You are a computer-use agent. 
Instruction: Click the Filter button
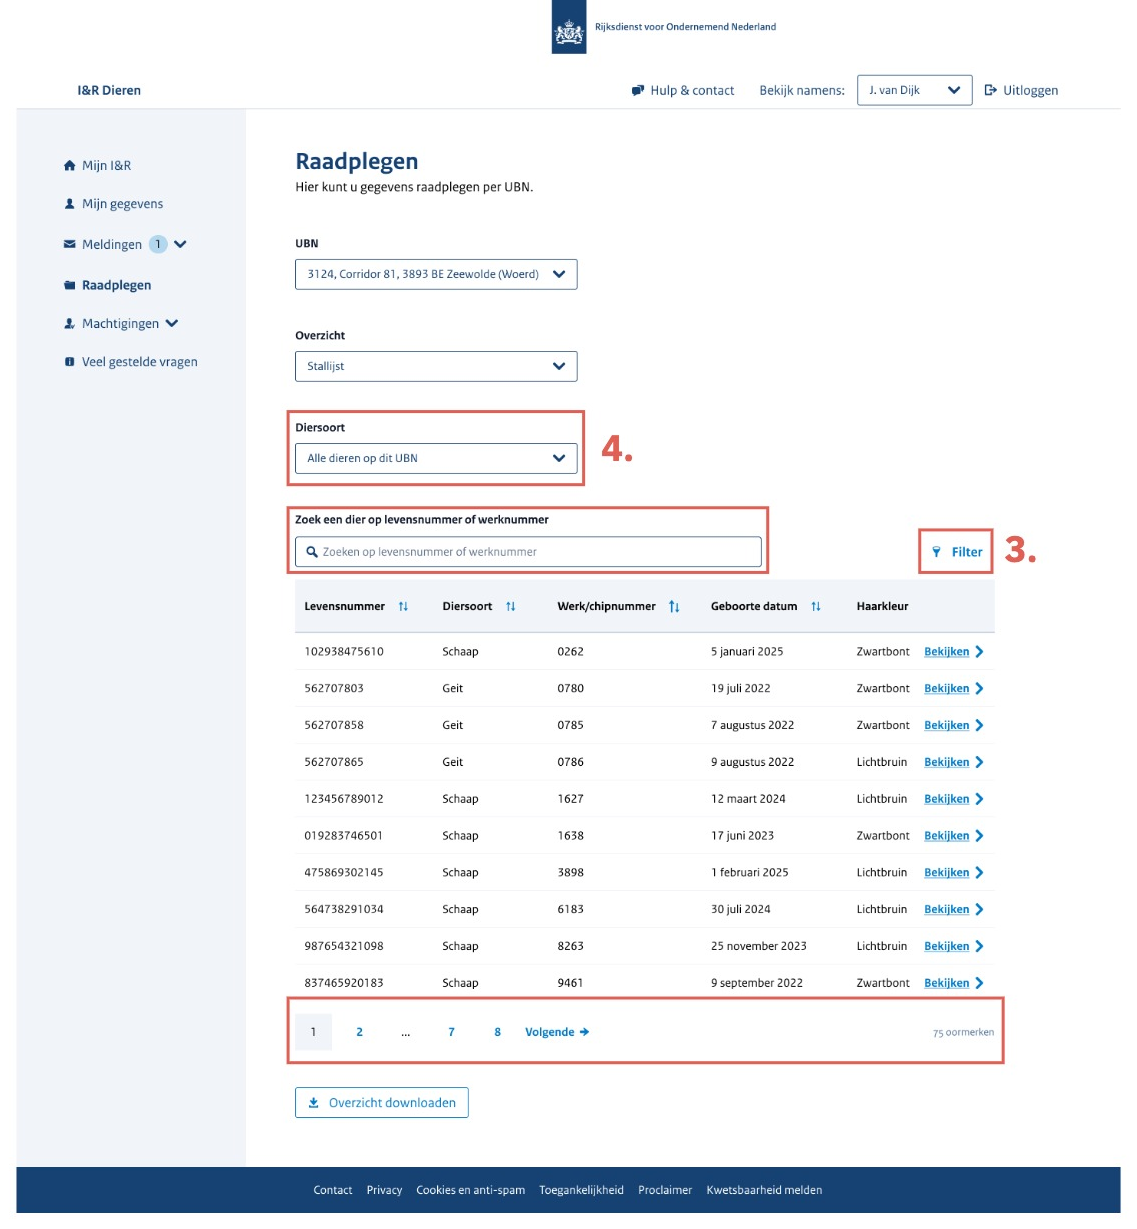pos(956,552)
